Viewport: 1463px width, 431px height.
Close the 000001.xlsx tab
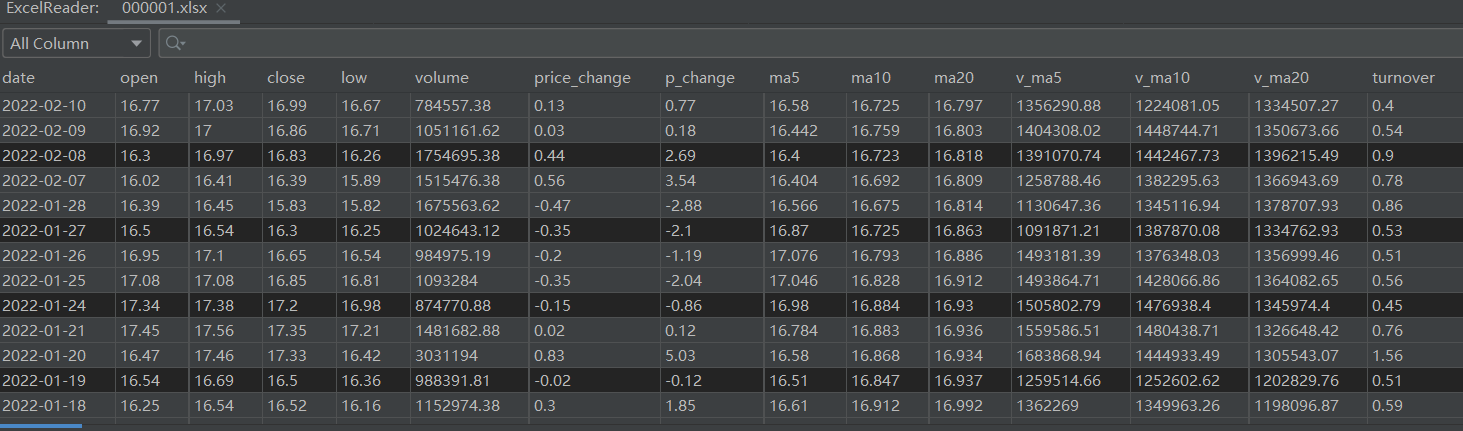tap(221, 8)
